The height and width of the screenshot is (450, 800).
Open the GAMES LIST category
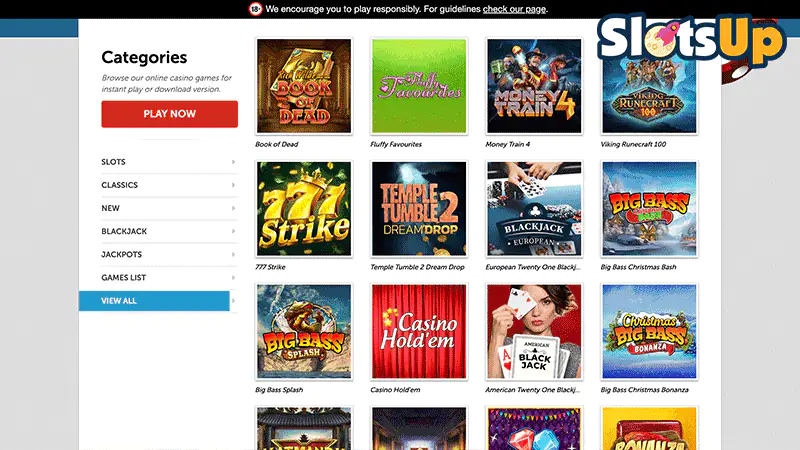coord(168,278)
